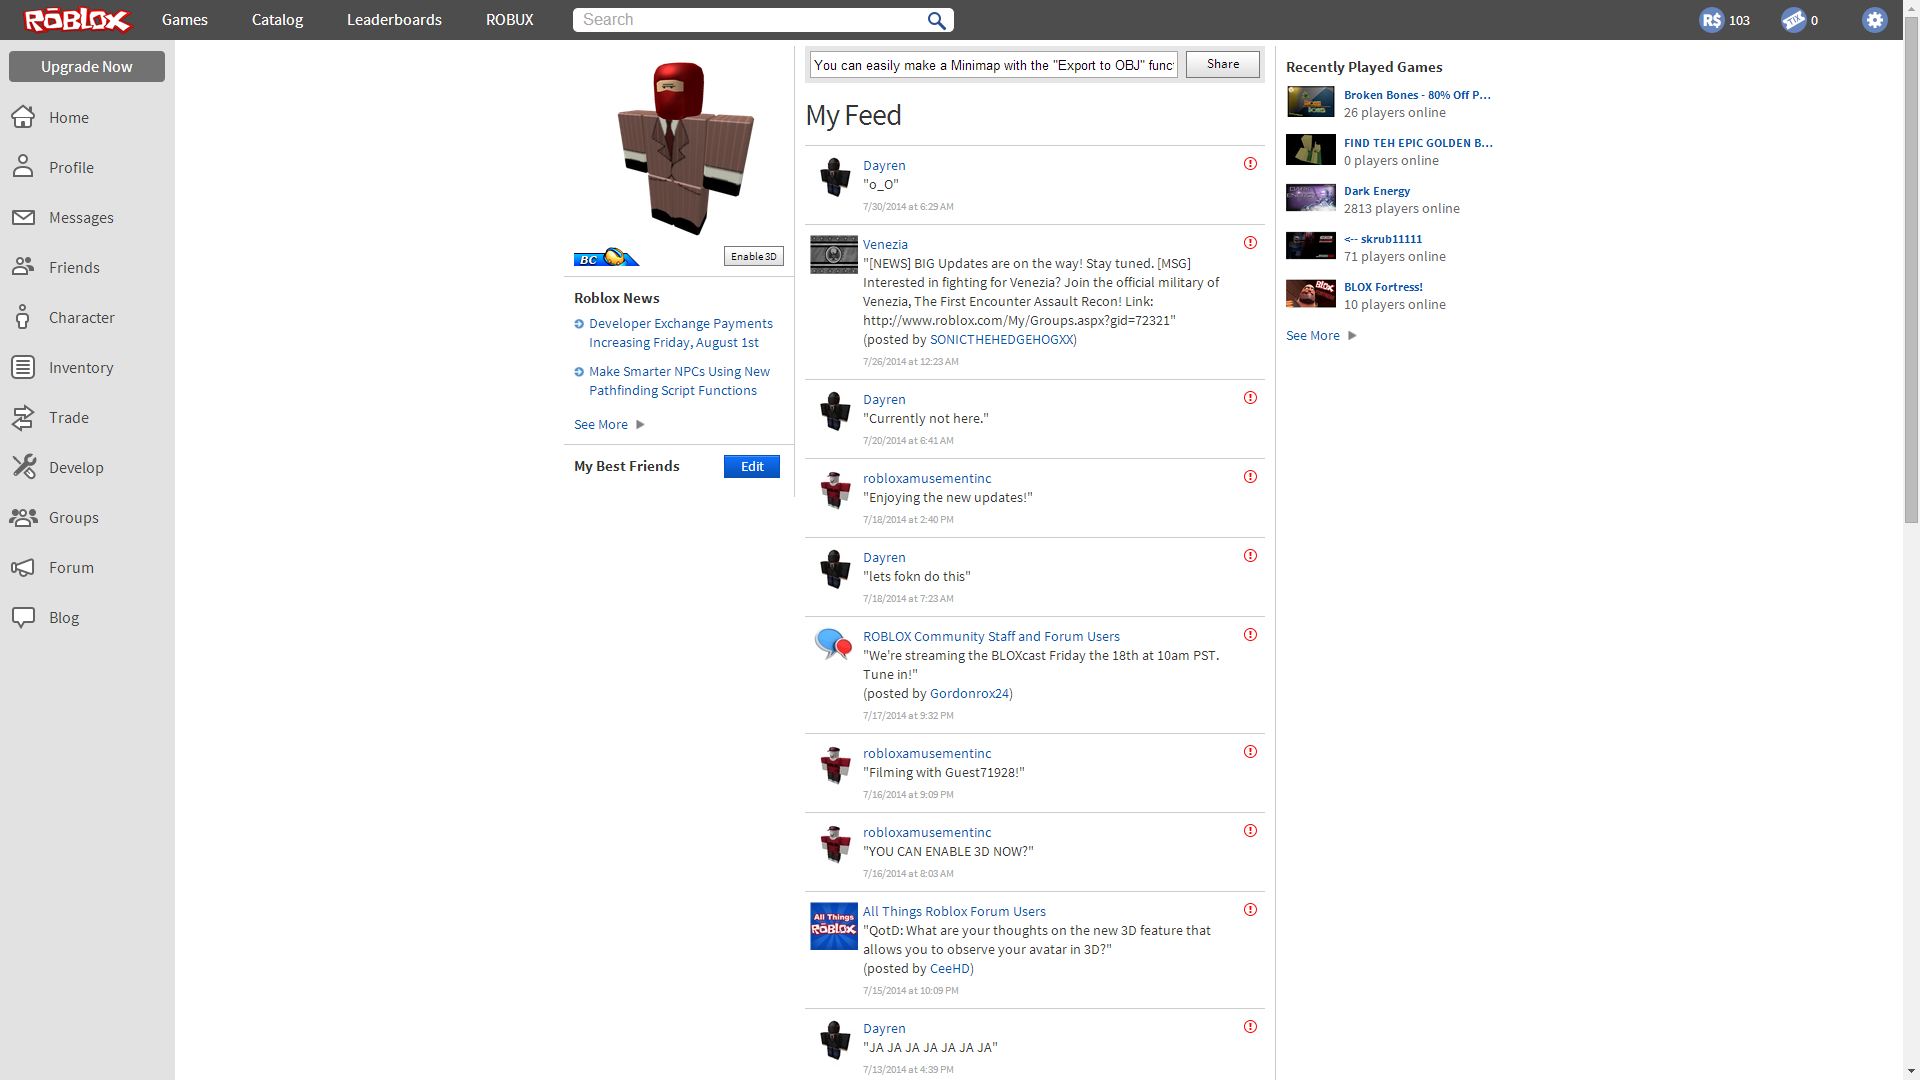This screenshot has width=1920, height=1080.
Task: Open CeeHD profile link
Action: 949,969
